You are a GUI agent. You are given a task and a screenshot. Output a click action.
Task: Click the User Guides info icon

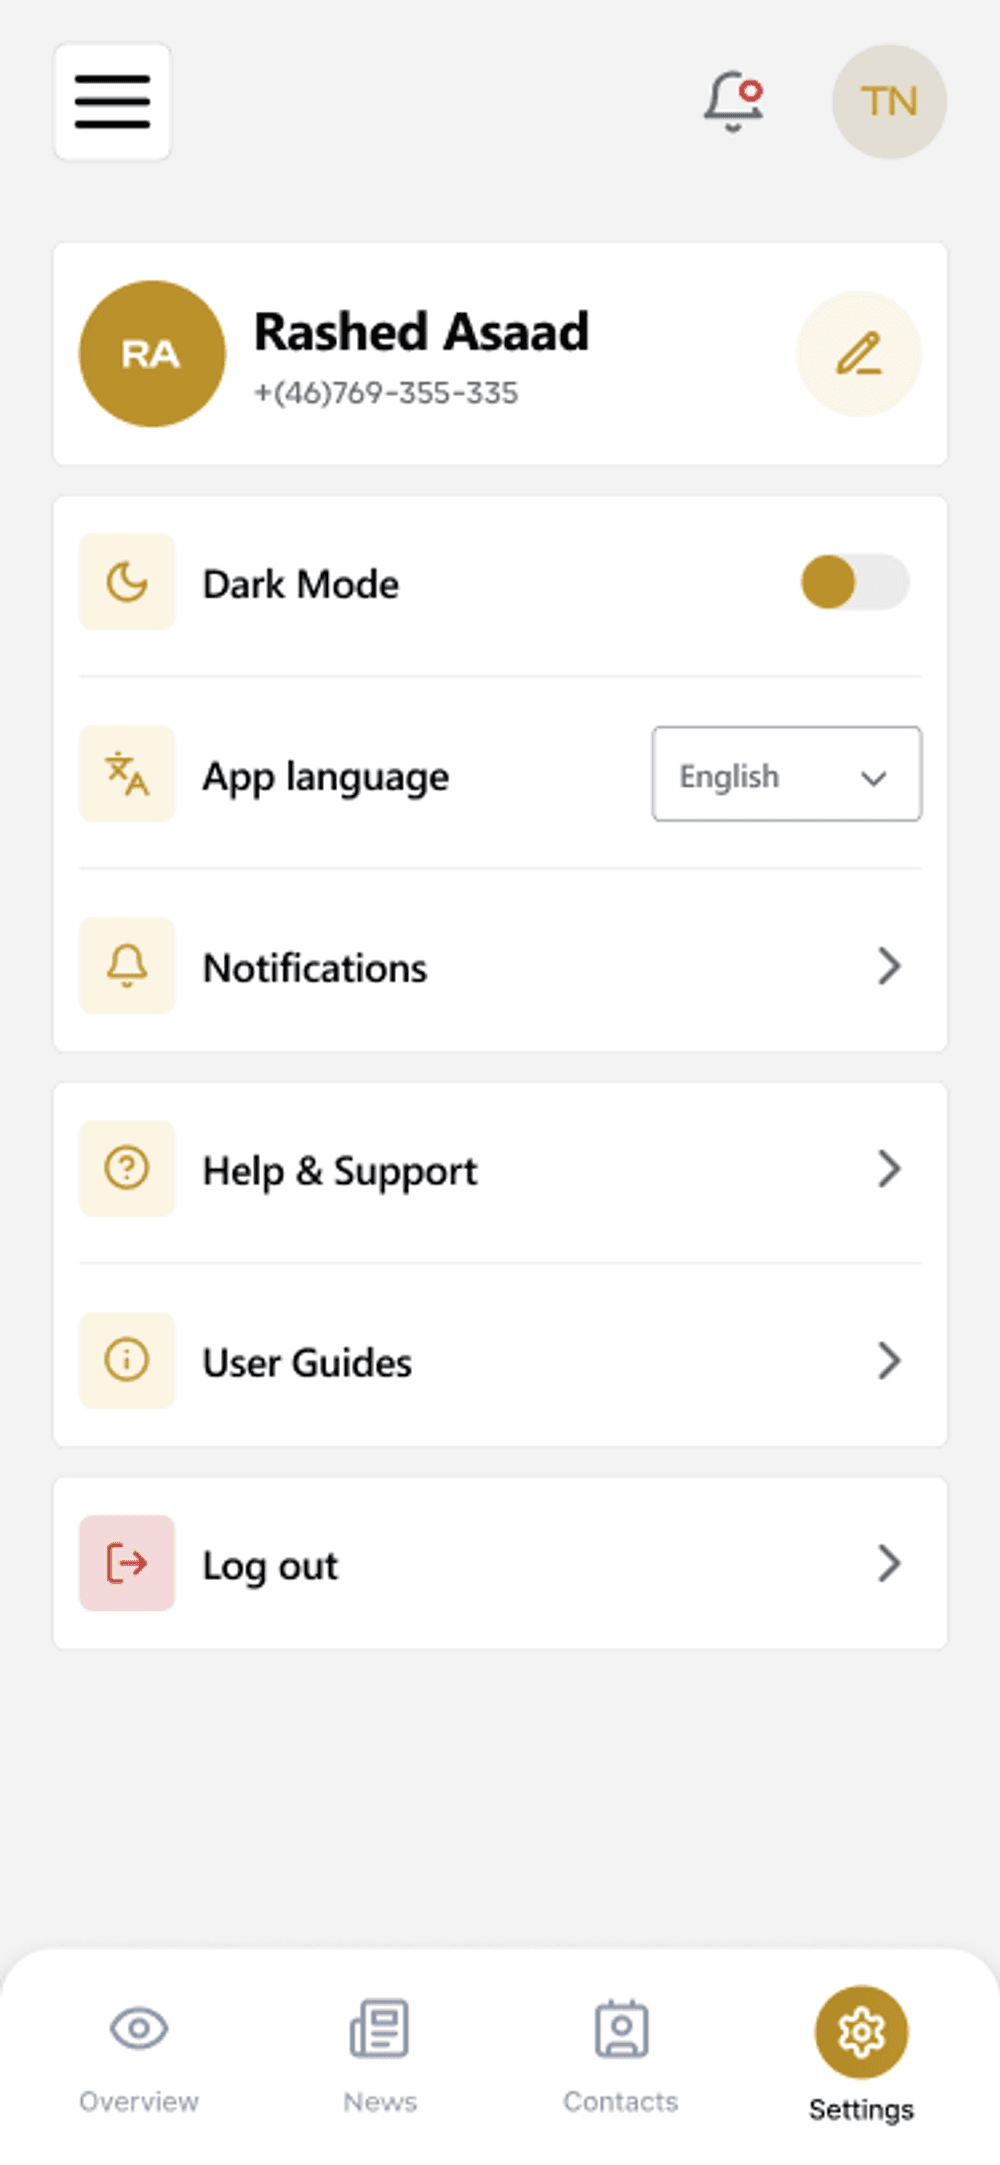[127, 1360]
